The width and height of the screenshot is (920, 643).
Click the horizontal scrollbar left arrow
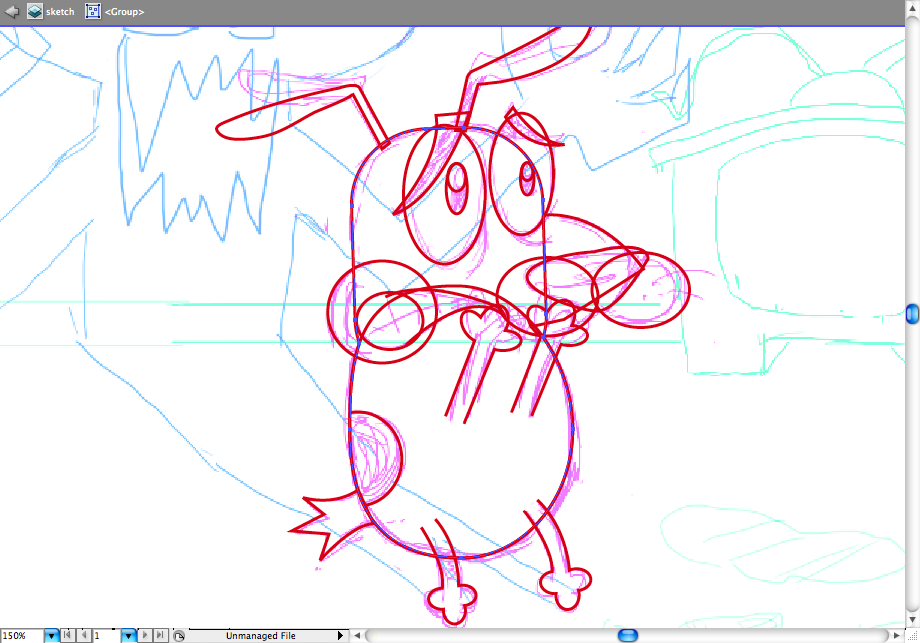pos(356,635)
